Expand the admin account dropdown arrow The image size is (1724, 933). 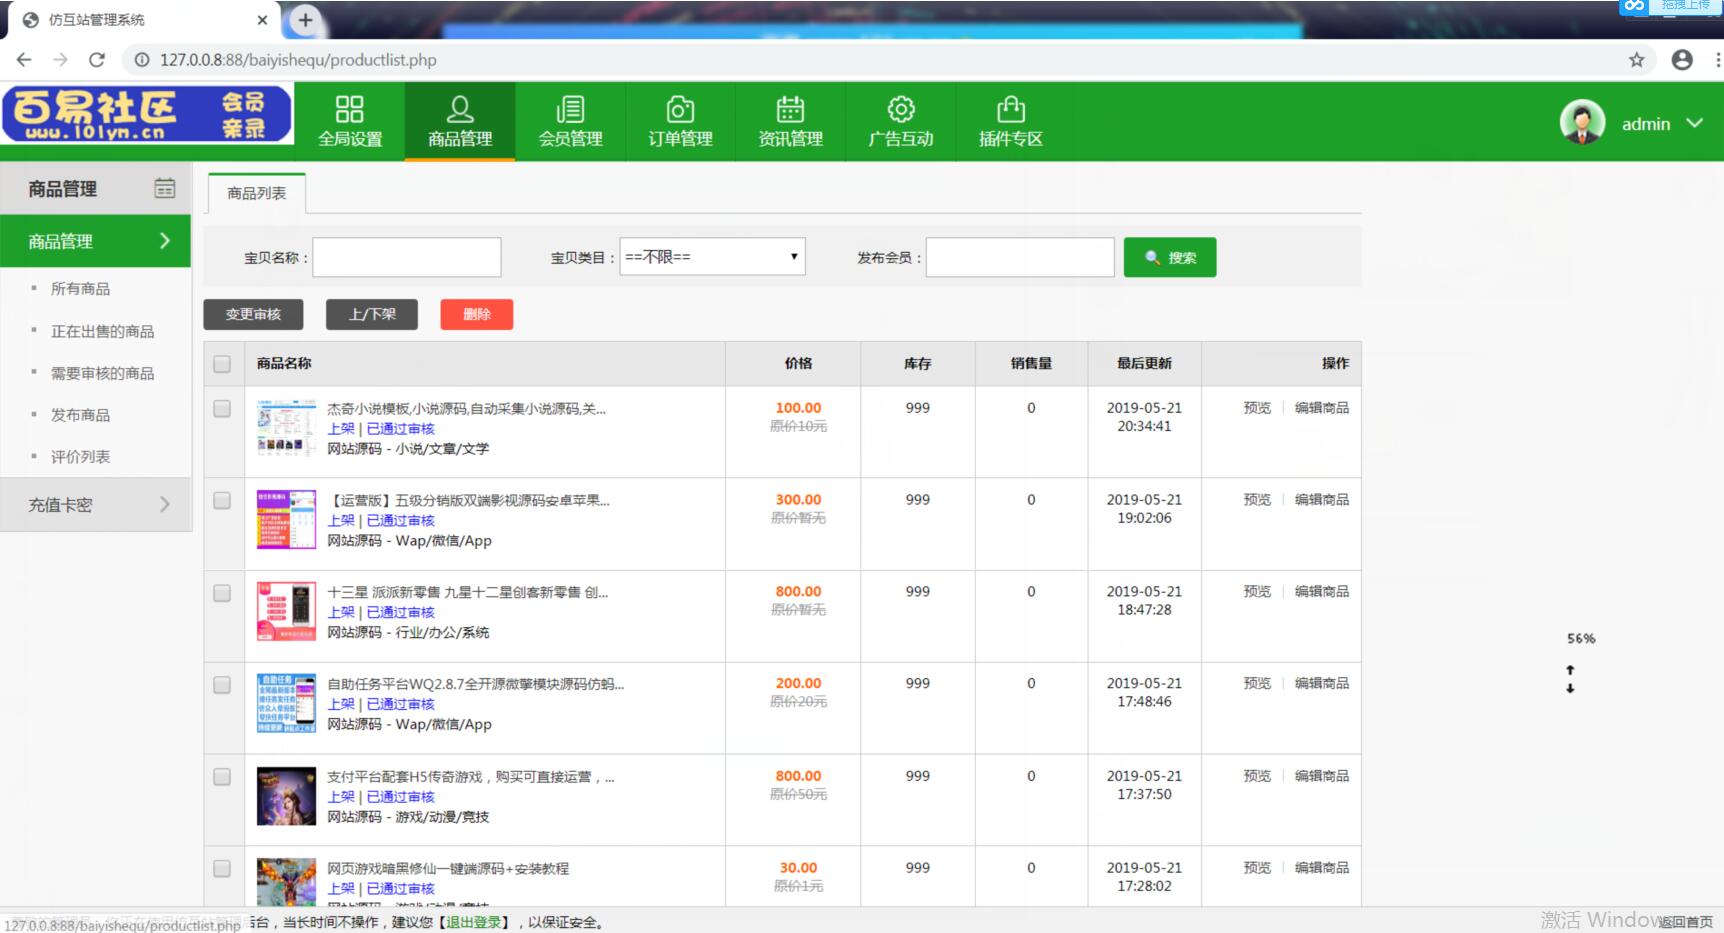point(1694,123)
